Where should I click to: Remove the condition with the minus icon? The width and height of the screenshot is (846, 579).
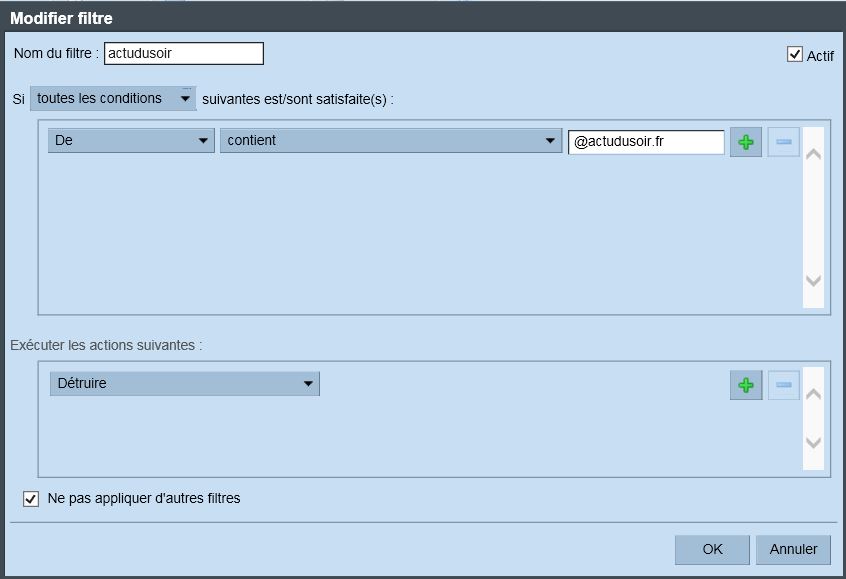point(783,142)
